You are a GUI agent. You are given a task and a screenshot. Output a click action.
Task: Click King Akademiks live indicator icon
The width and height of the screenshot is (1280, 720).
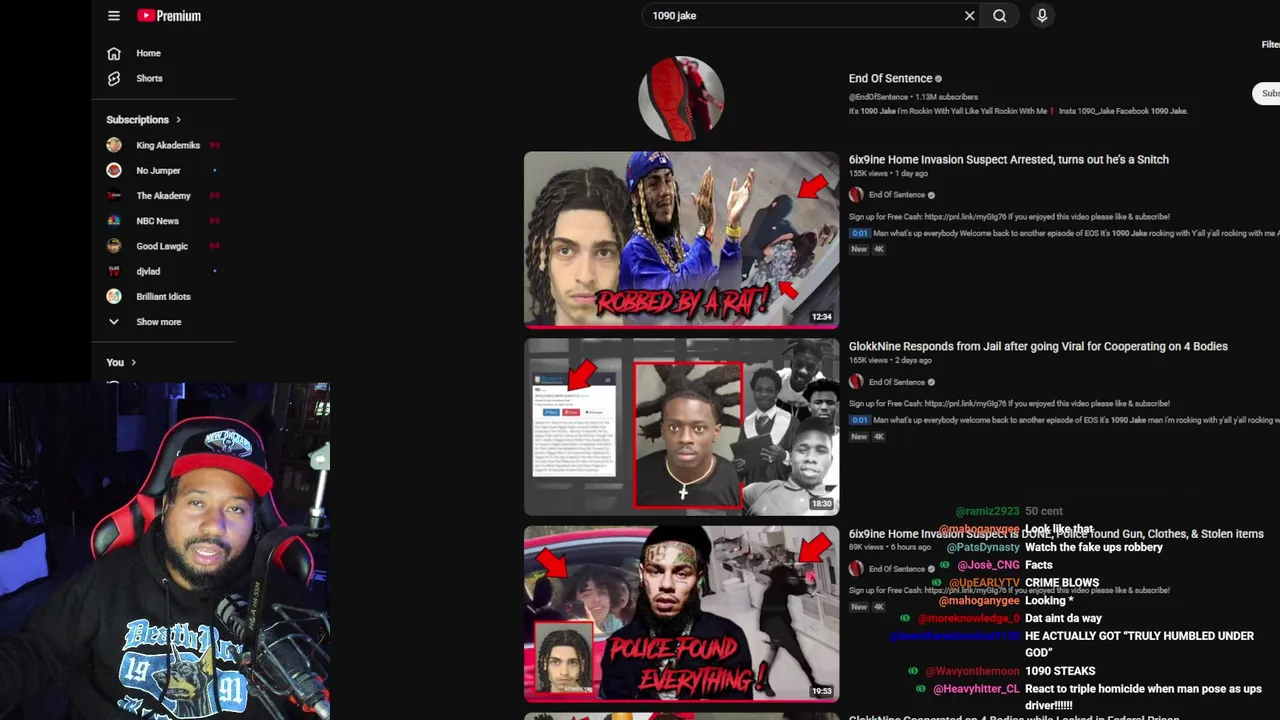coord(214,145)
